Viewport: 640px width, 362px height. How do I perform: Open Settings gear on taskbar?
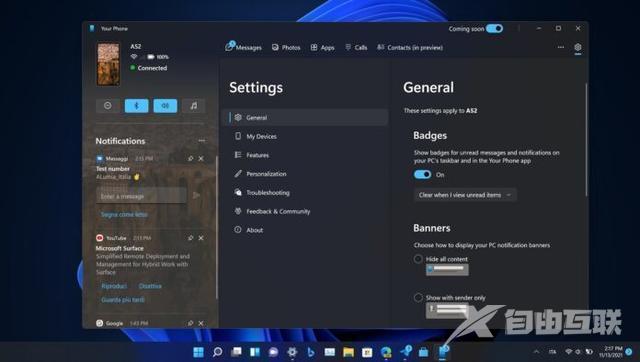click(x=292, y=352)
